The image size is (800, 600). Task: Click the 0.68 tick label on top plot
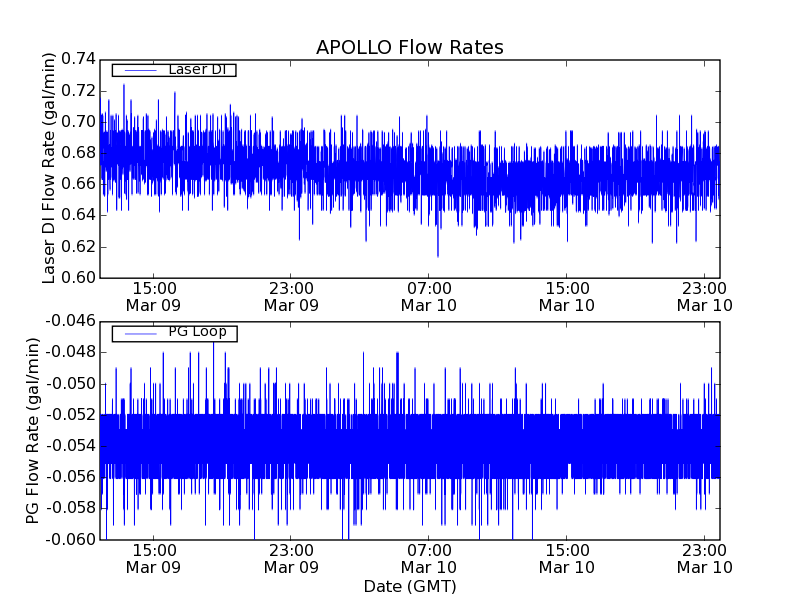point(79,153)
